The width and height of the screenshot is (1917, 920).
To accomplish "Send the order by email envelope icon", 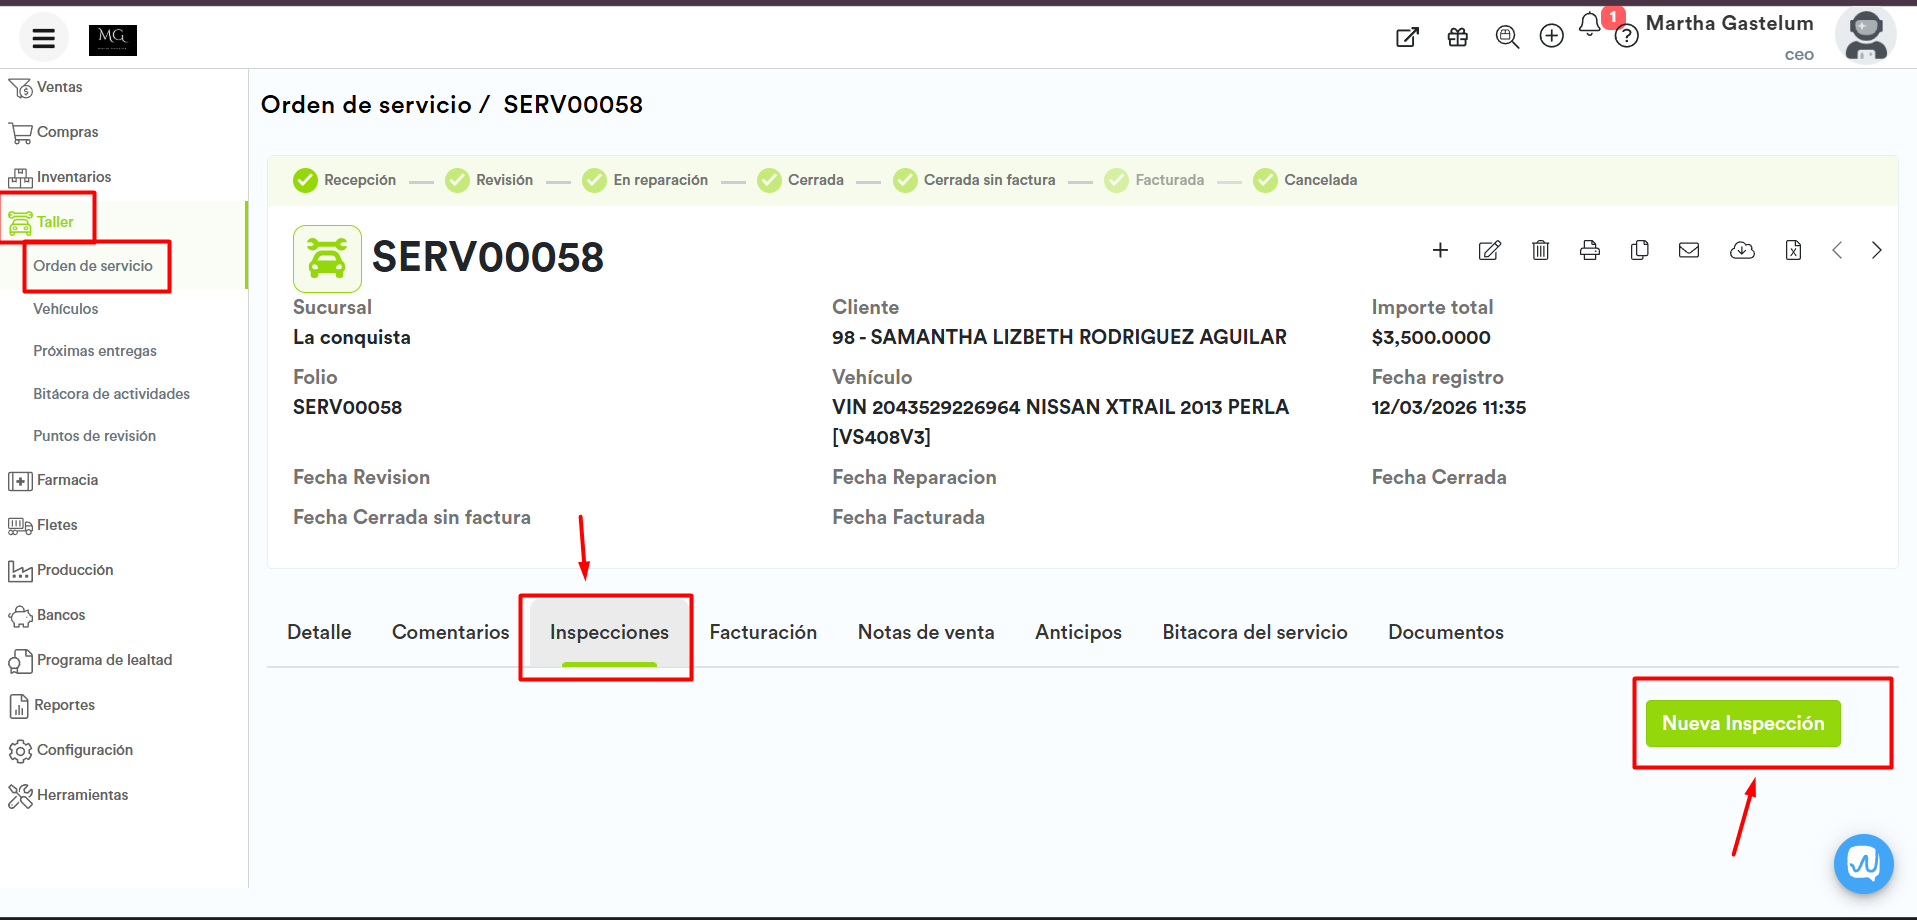I will click(x=1689, y=250).
